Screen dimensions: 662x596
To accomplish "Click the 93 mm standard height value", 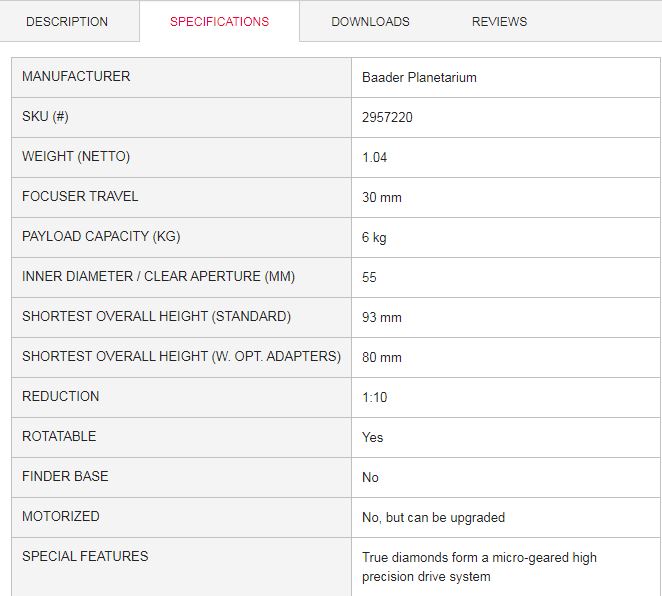I will [382, 317].
